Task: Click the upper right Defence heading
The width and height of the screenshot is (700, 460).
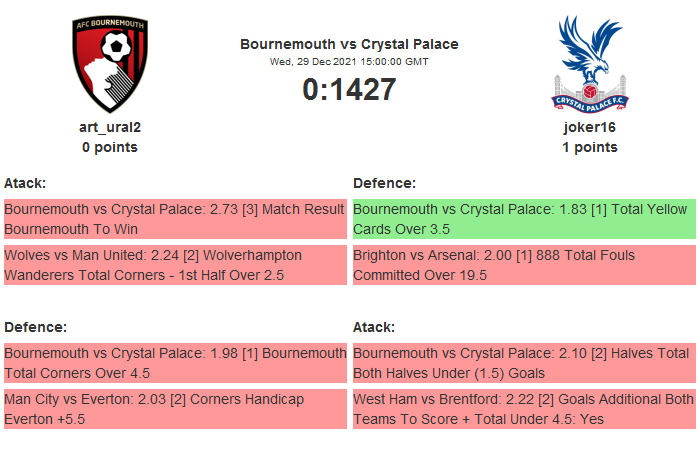Action: coord(385,183)
